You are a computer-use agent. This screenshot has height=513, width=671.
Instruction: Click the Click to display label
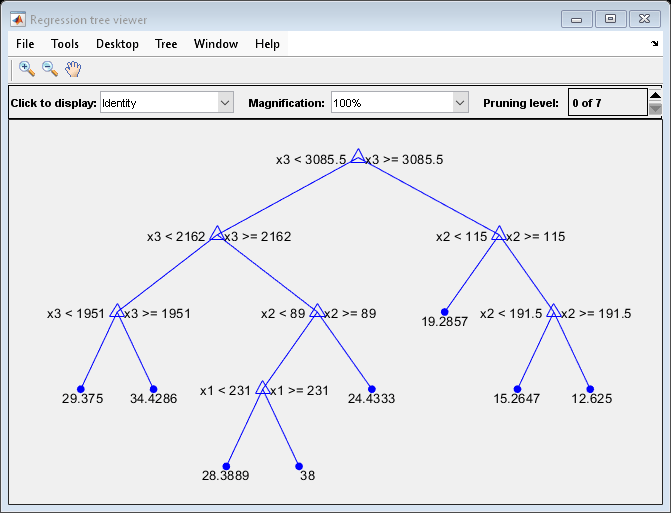(x=53, y=103)
